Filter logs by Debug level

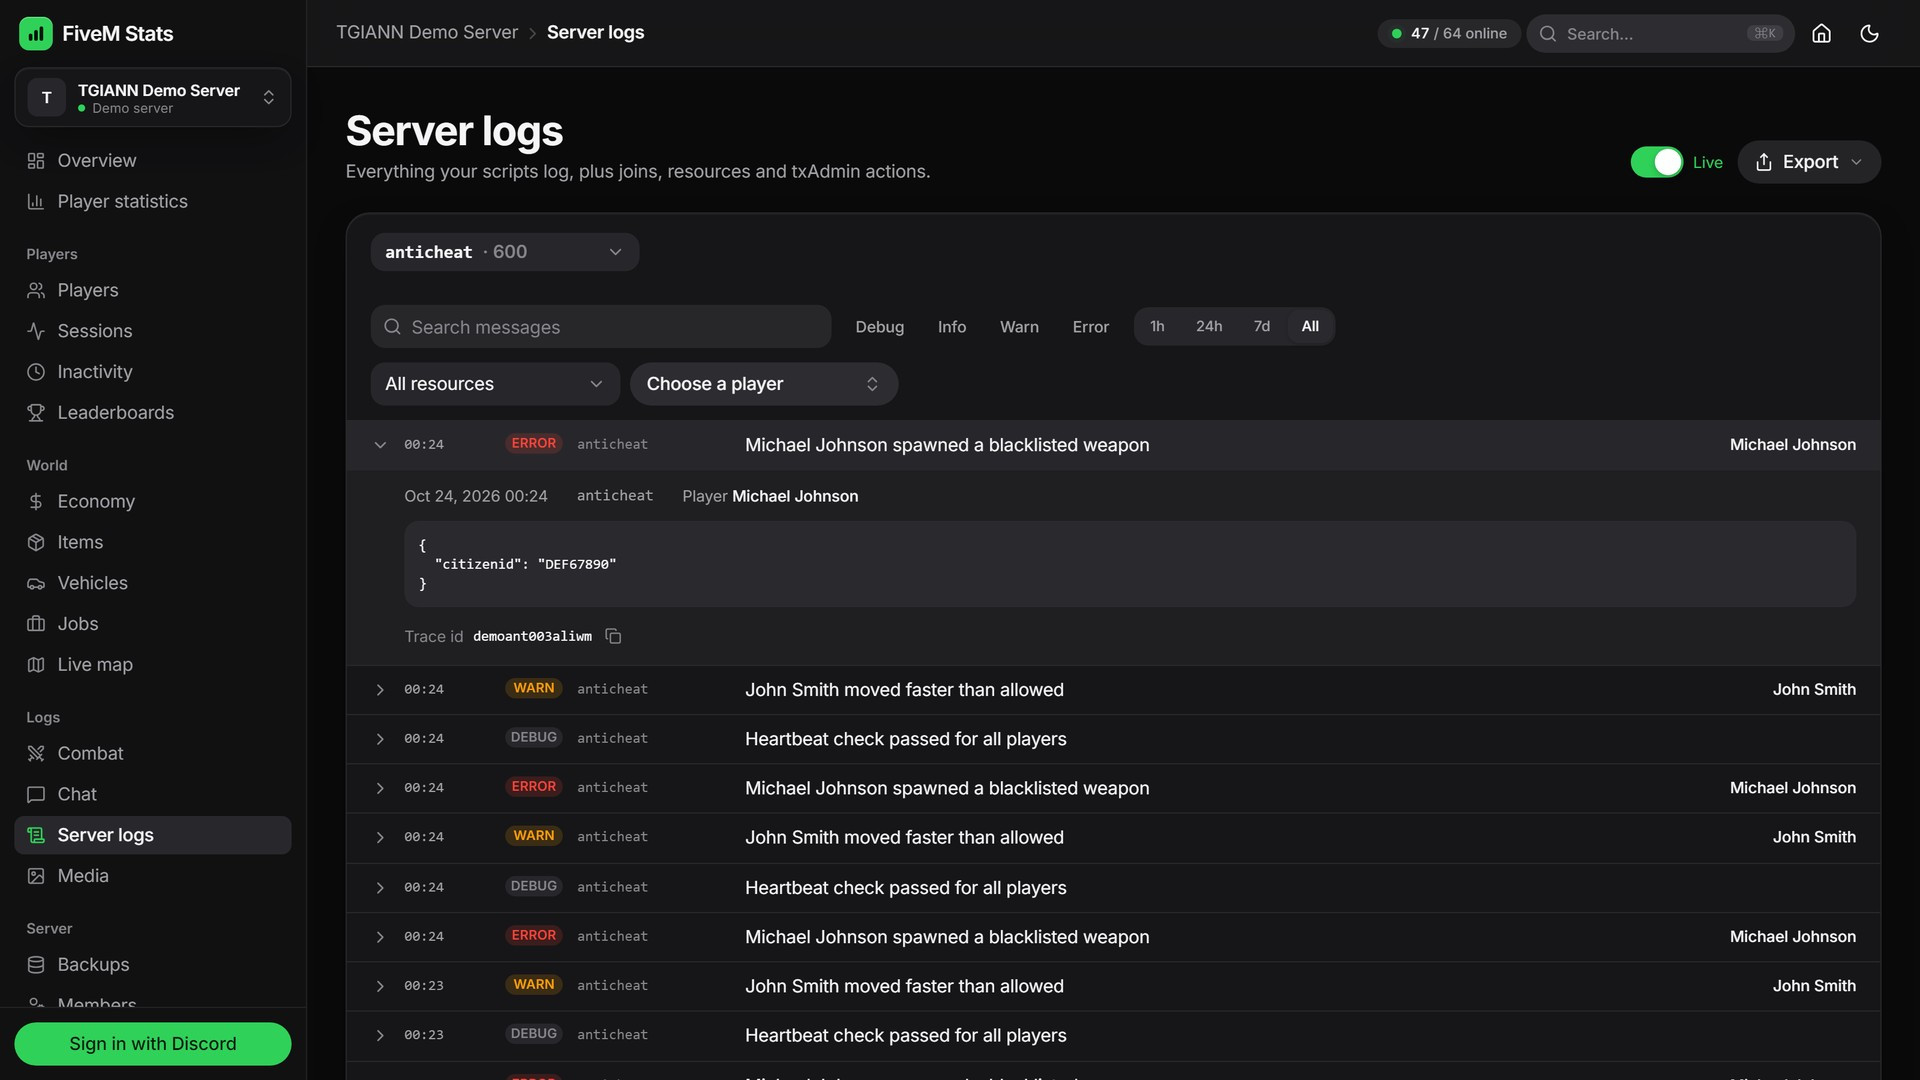[x=879, y=327]
